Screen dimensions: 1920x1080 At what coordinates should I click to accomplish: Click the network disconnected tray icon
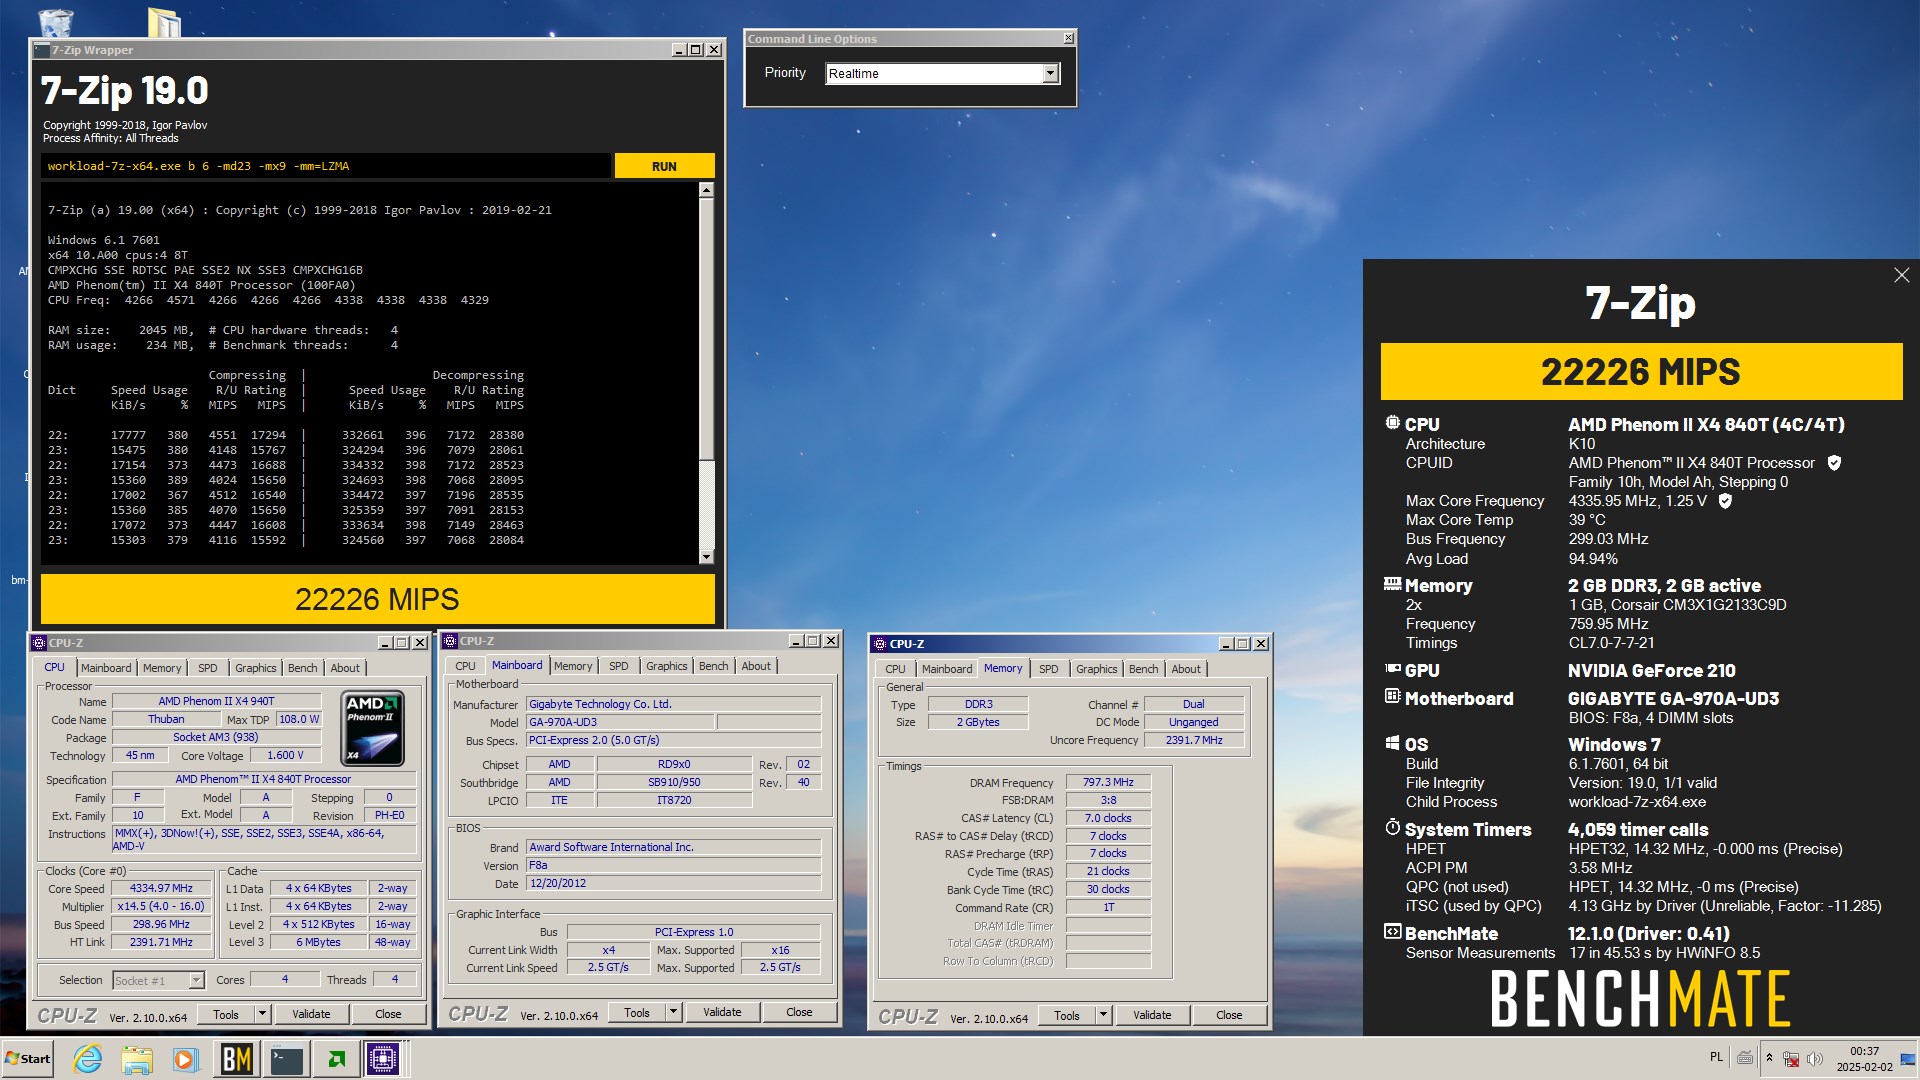[1791, 1058]
